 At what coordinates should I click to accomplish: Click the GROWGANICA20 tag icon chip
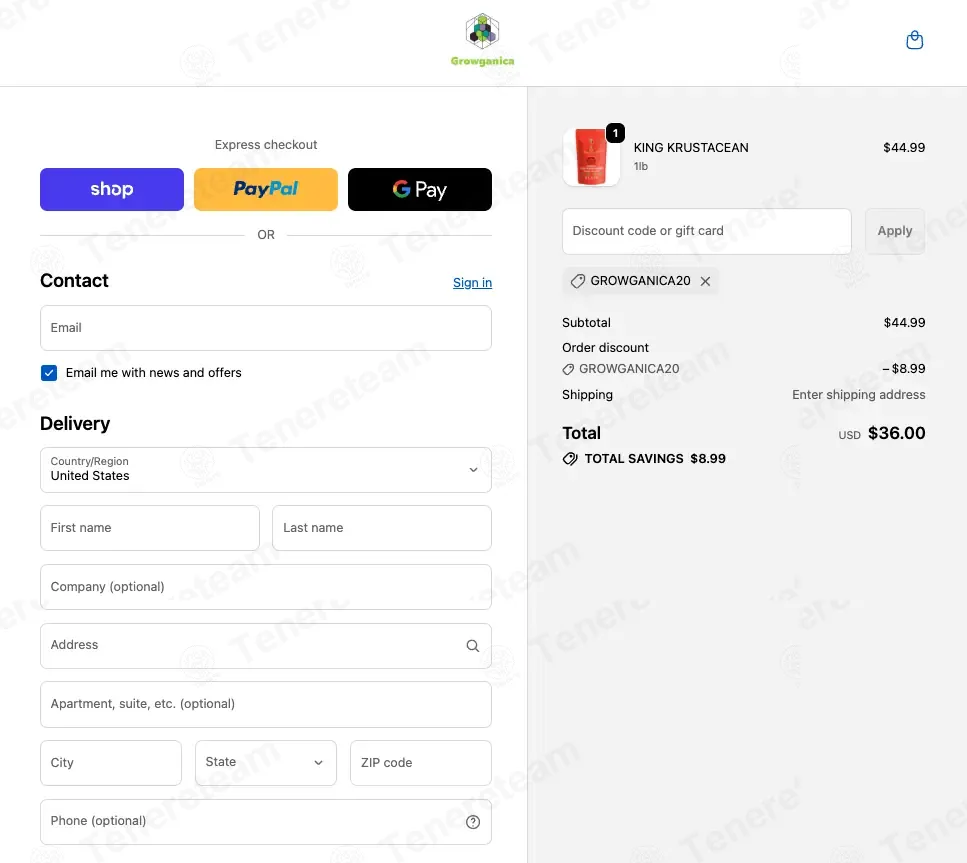(577, 281)
